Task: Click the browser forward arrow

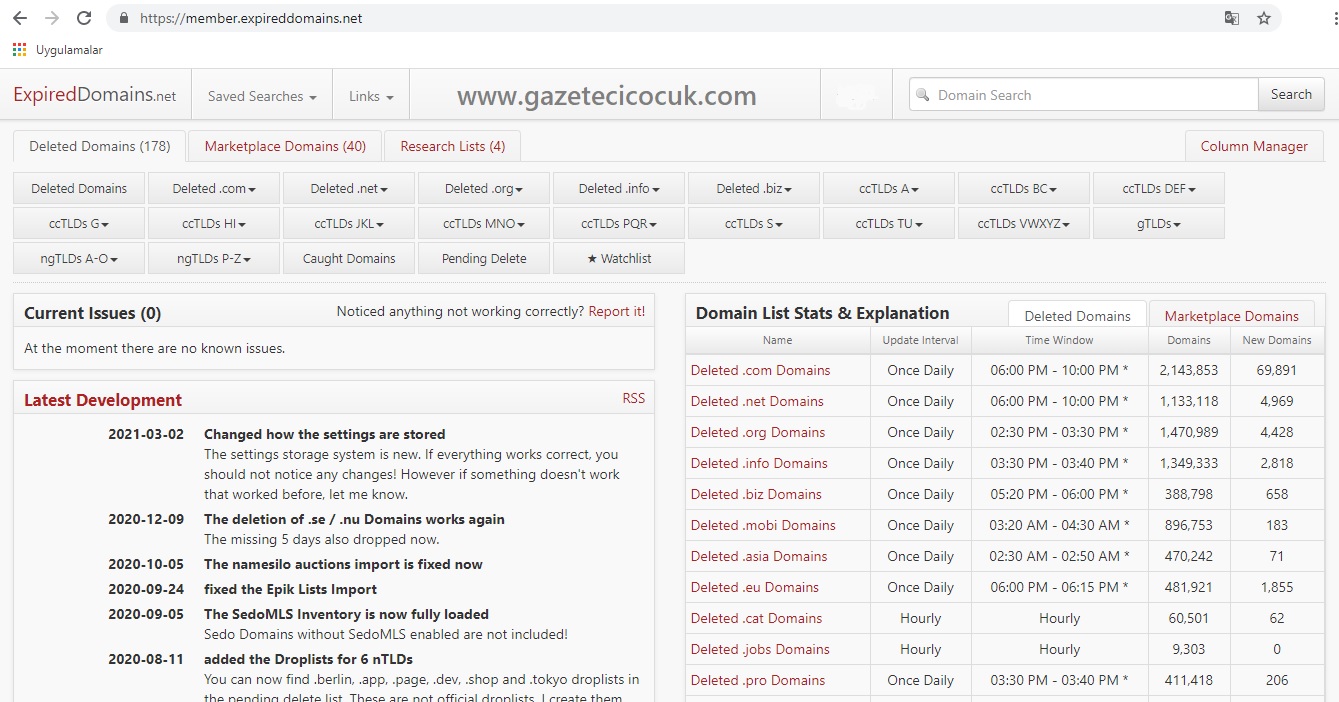Action: 52,18
